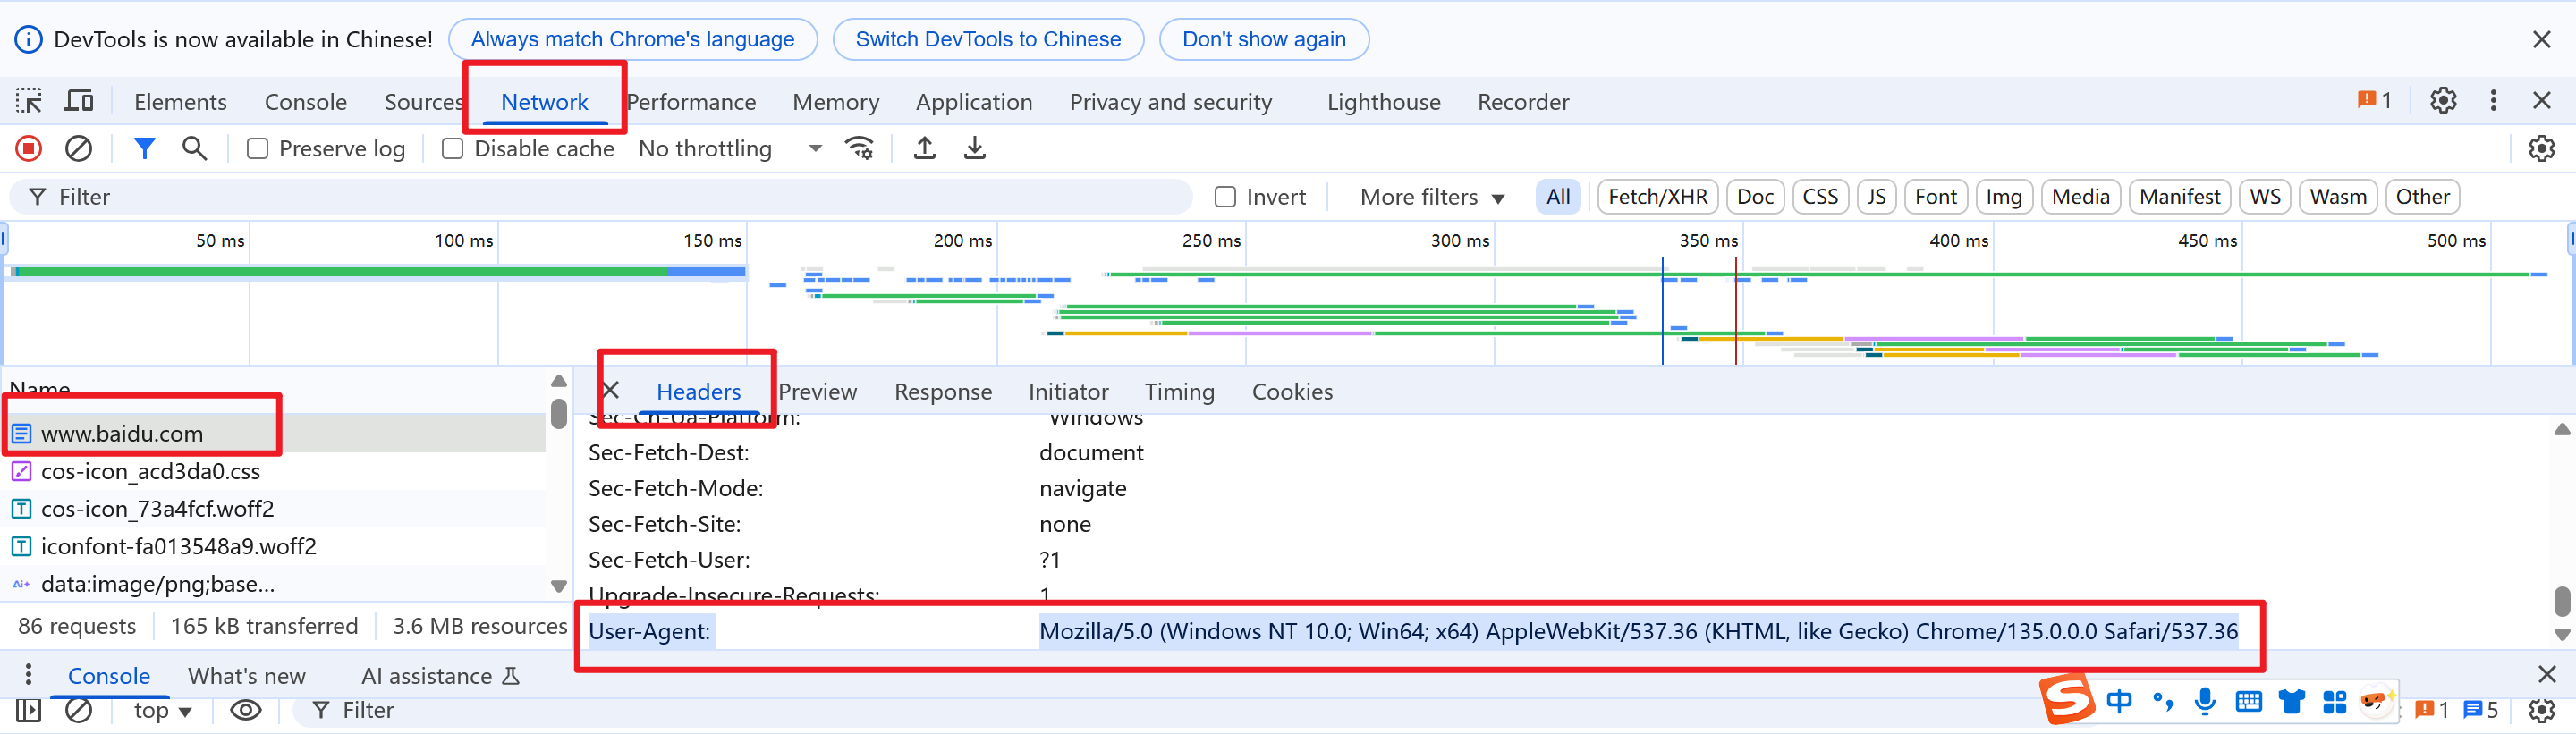Switch to the Network tab
2576x734 pixels.
pyautogui.click(x=545, y=102)
